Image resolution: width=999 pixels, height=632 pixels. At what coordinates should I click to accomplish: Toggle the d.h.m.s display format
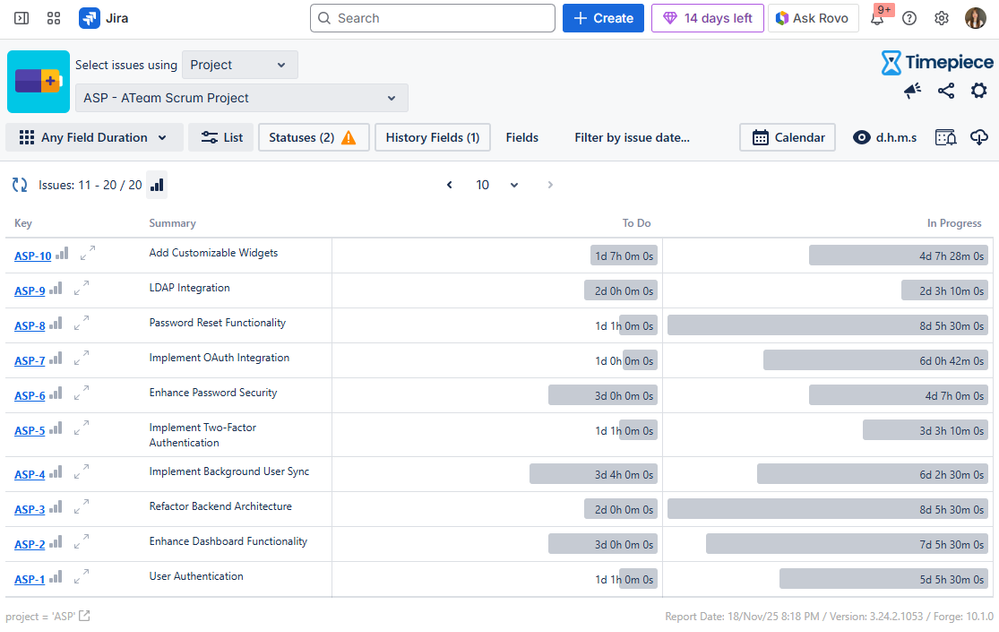coord(884,138)
